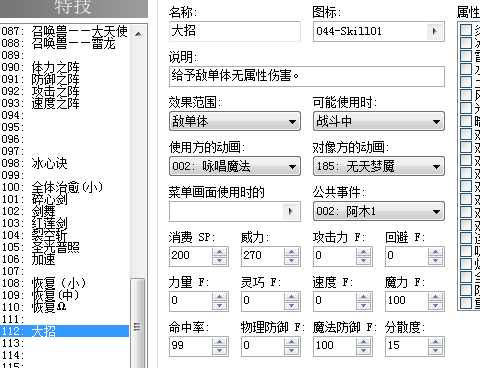
Task: Increase 回避 F value with up arrow
Action: pos(436,251)
